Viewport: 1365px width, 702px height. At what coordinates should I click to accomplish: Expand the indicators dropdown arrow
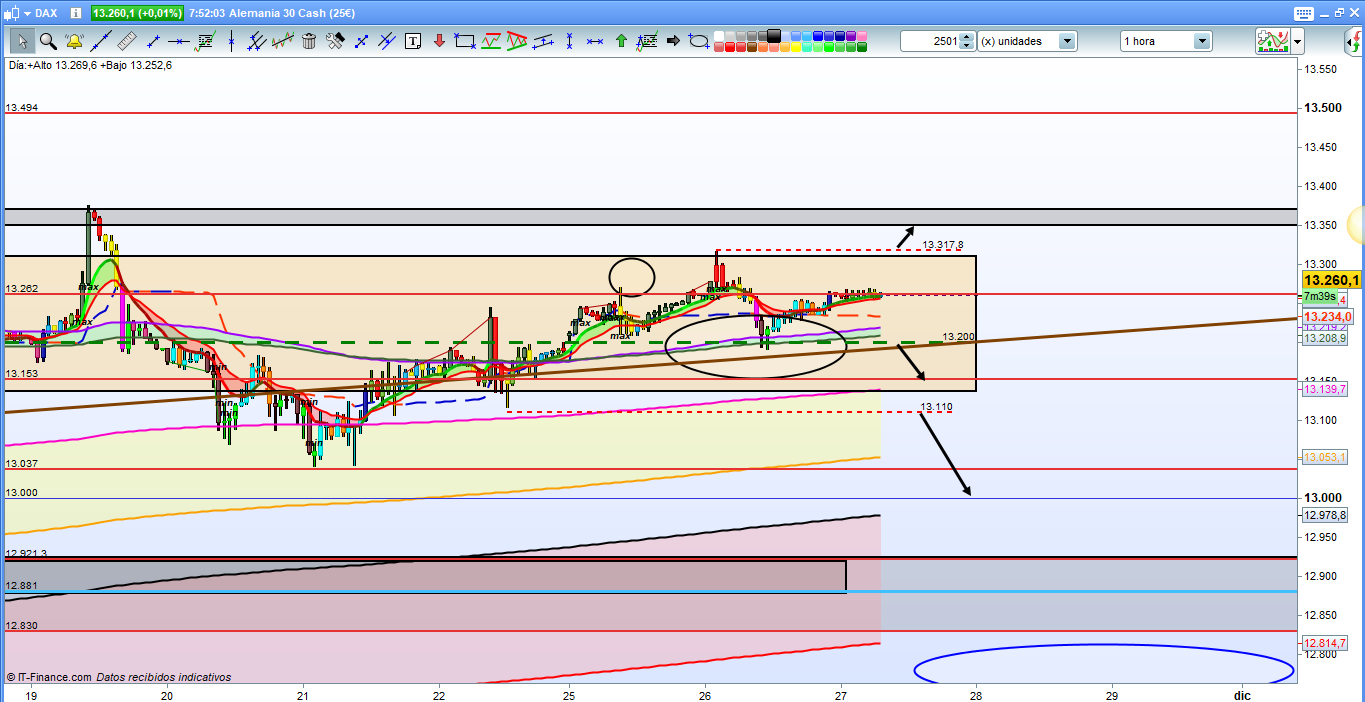pos(1297,41)
